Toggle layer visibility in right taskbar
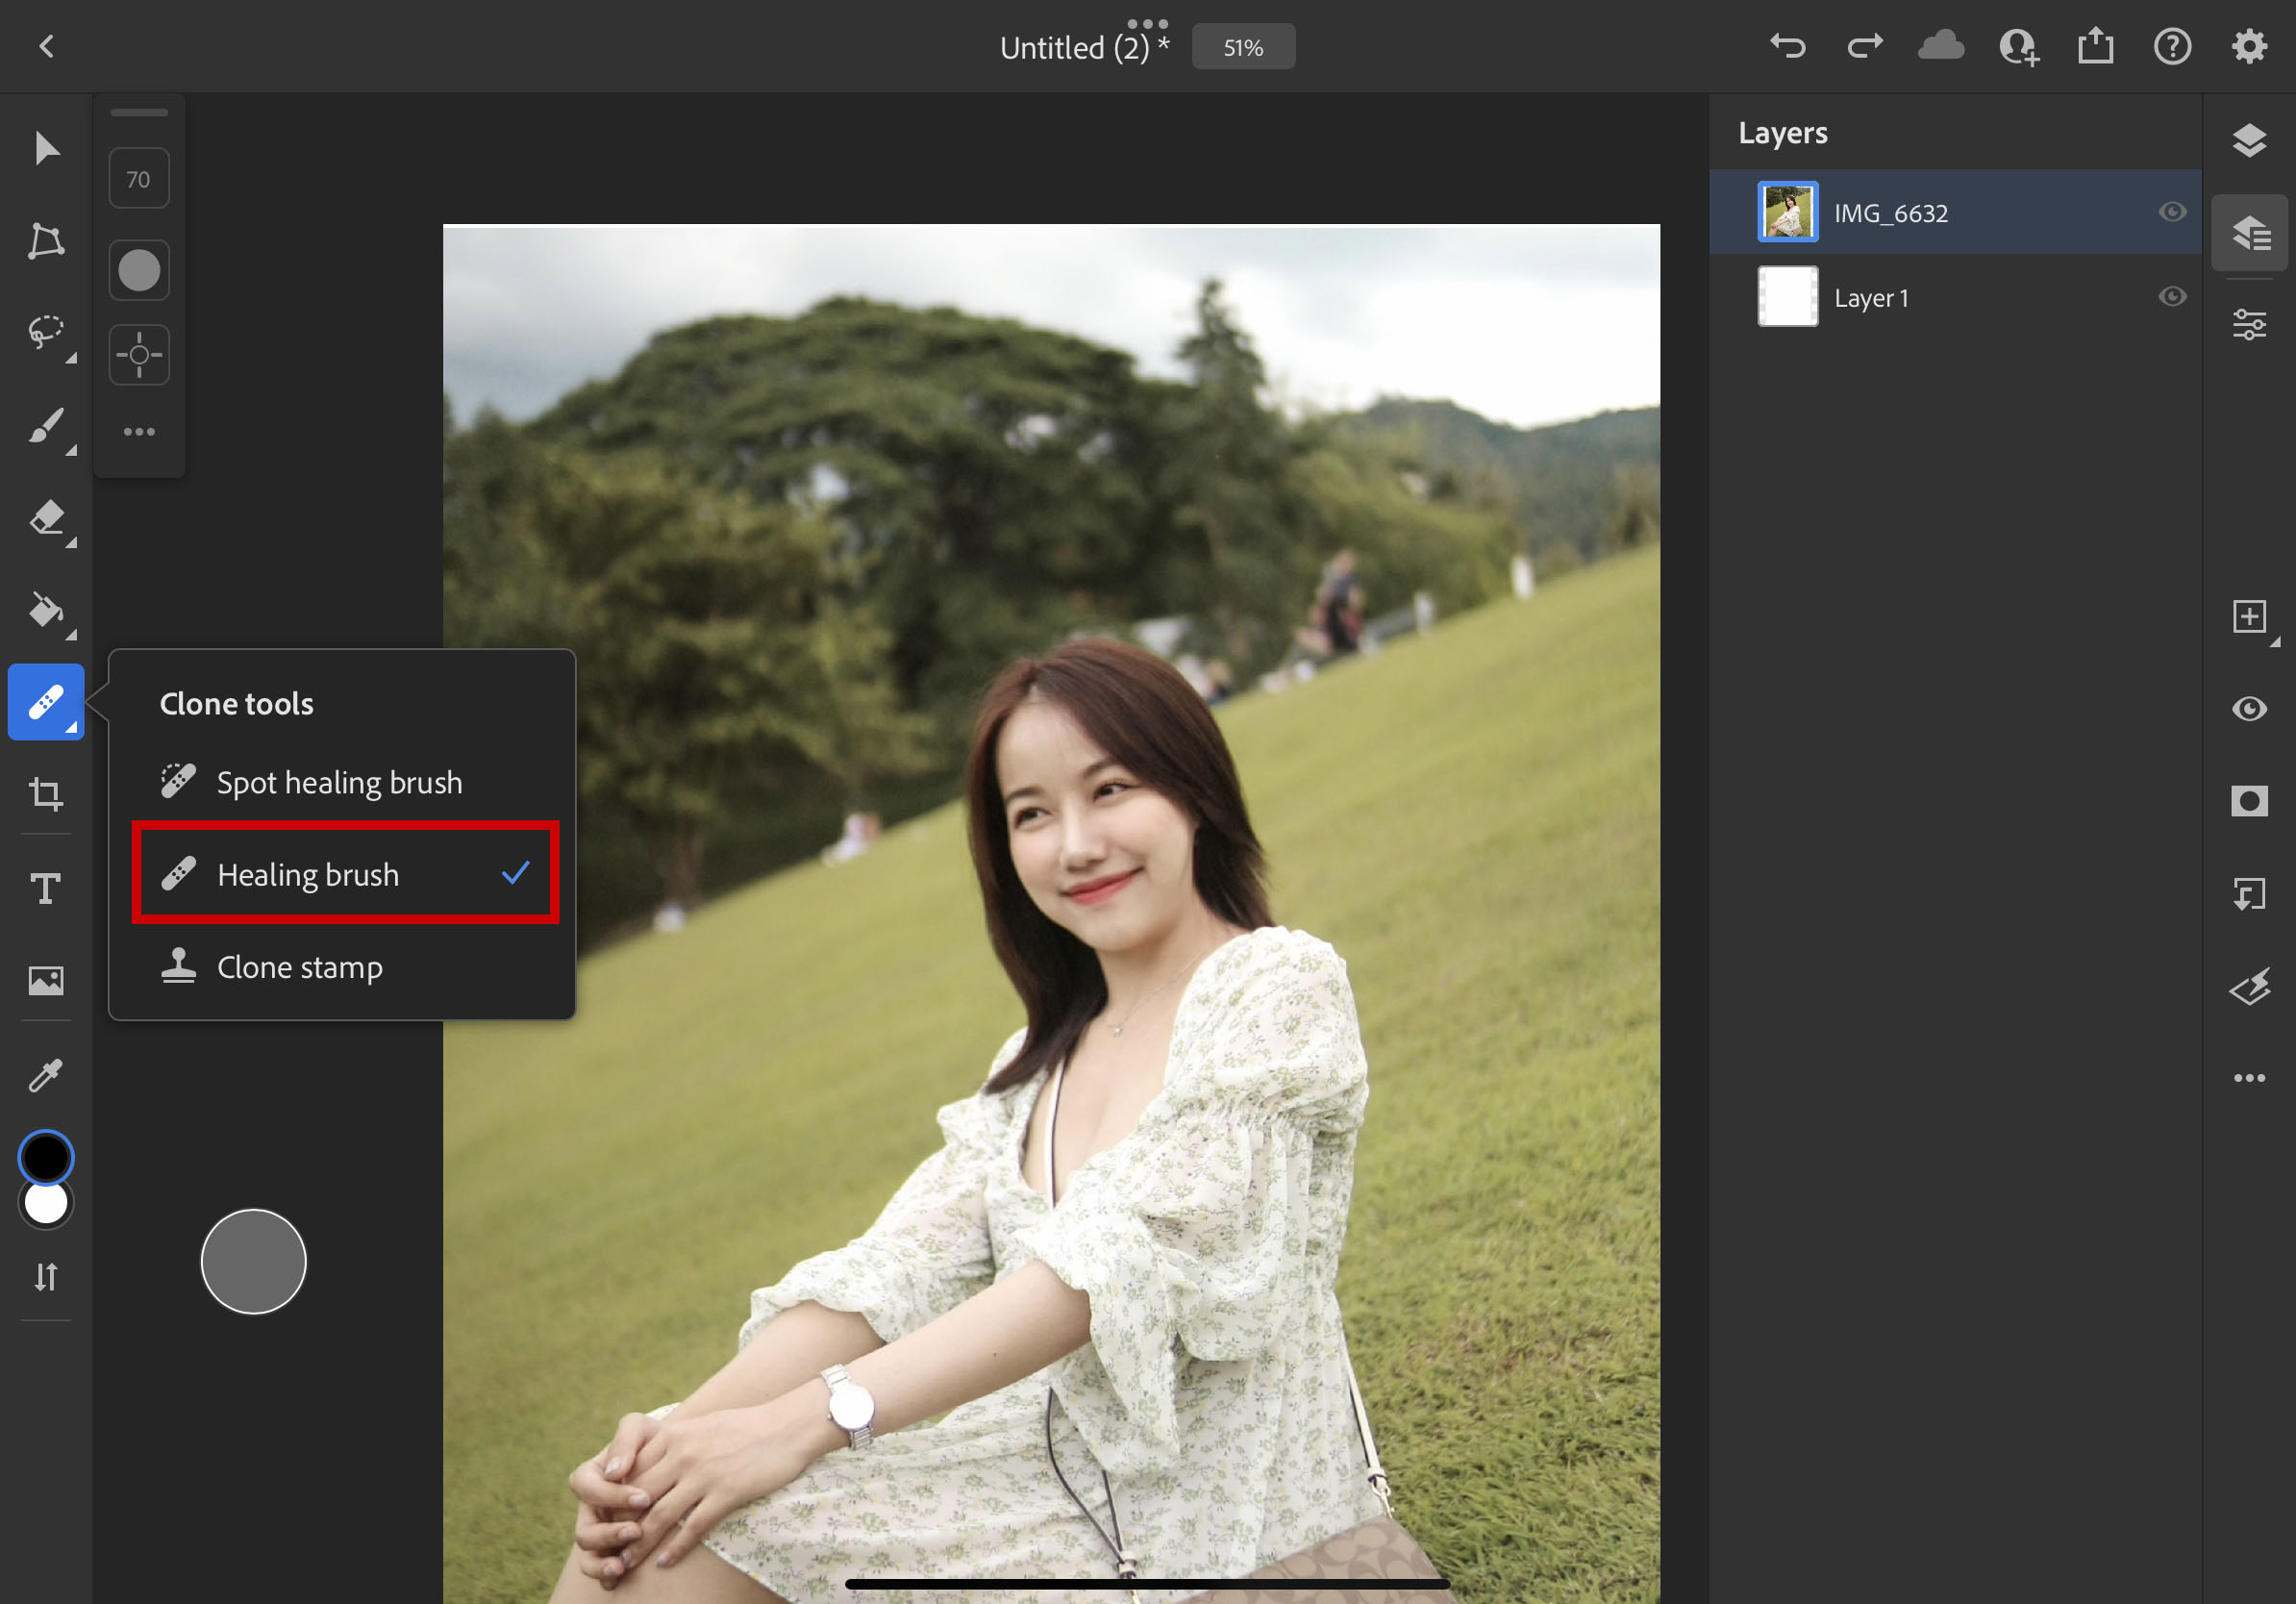Screen dimensions: 2296x1604 point(2248,709)
